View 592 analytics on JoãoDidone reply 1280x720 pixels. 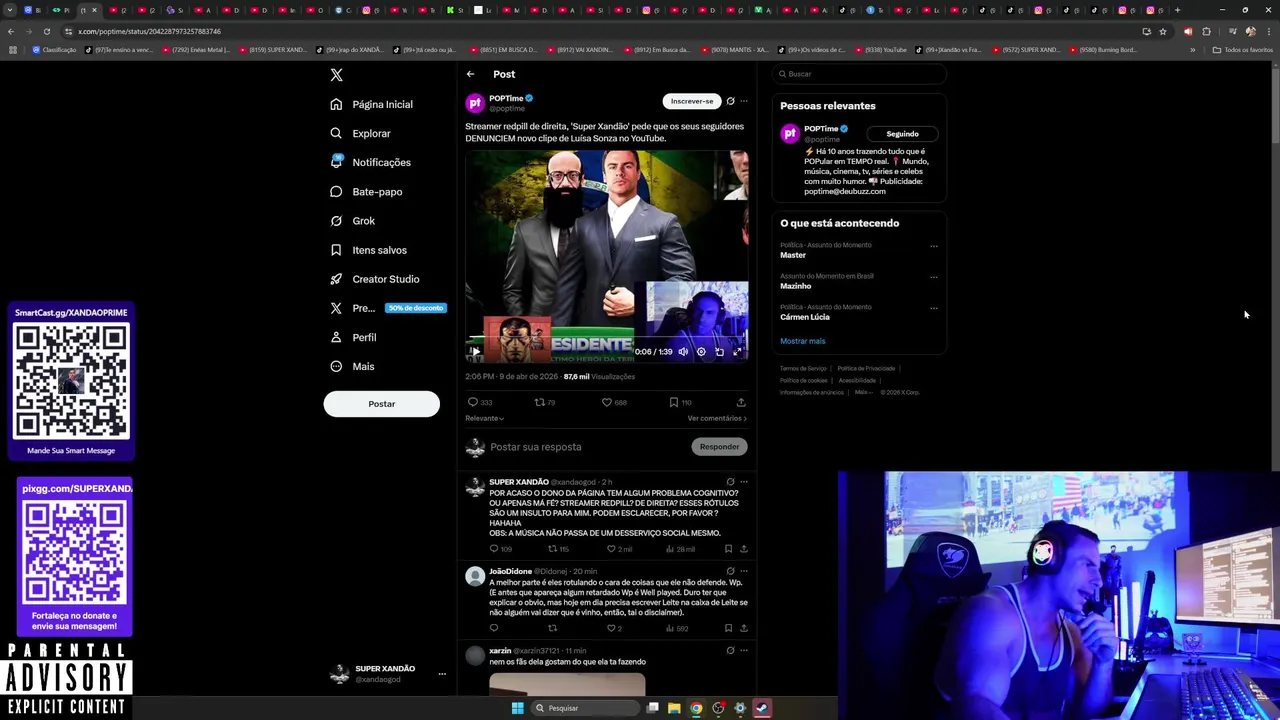(x=677, y=628)
